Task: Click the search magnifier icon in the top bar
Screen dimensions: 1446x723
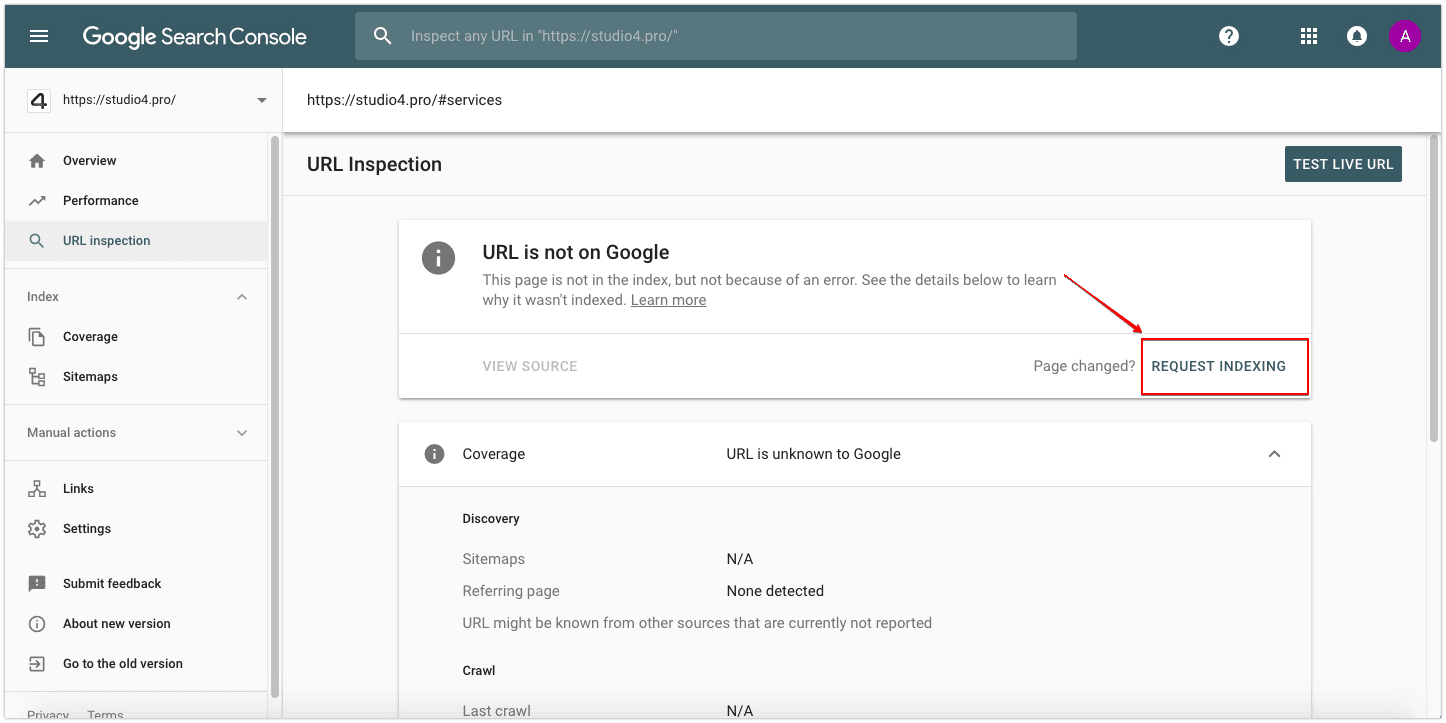Action: 382,36
